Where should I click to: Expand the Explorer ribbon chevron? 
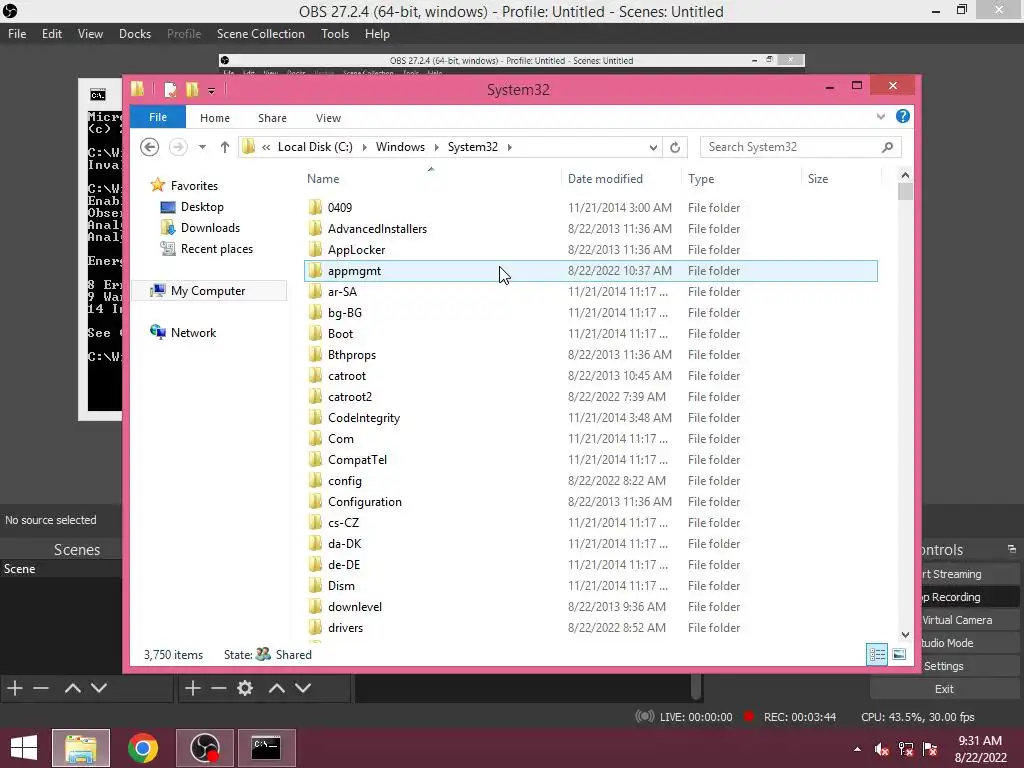click(880, 117)
